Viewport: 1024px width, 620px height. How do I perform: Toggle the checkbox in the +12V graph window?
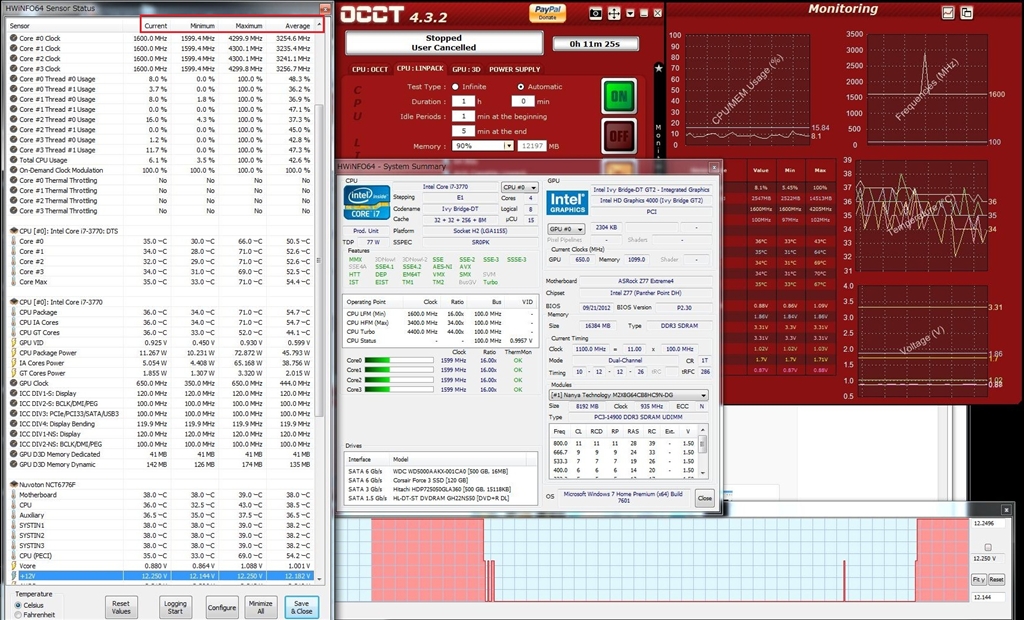(x=987, y=547)
